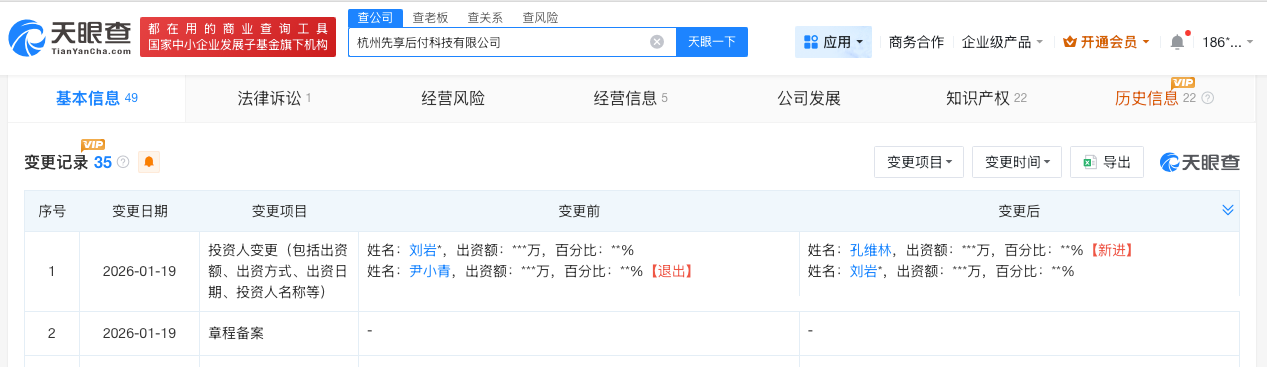Select the 查老板 search tab
The height and width of the screenshot is (367, 1267).
430,18
